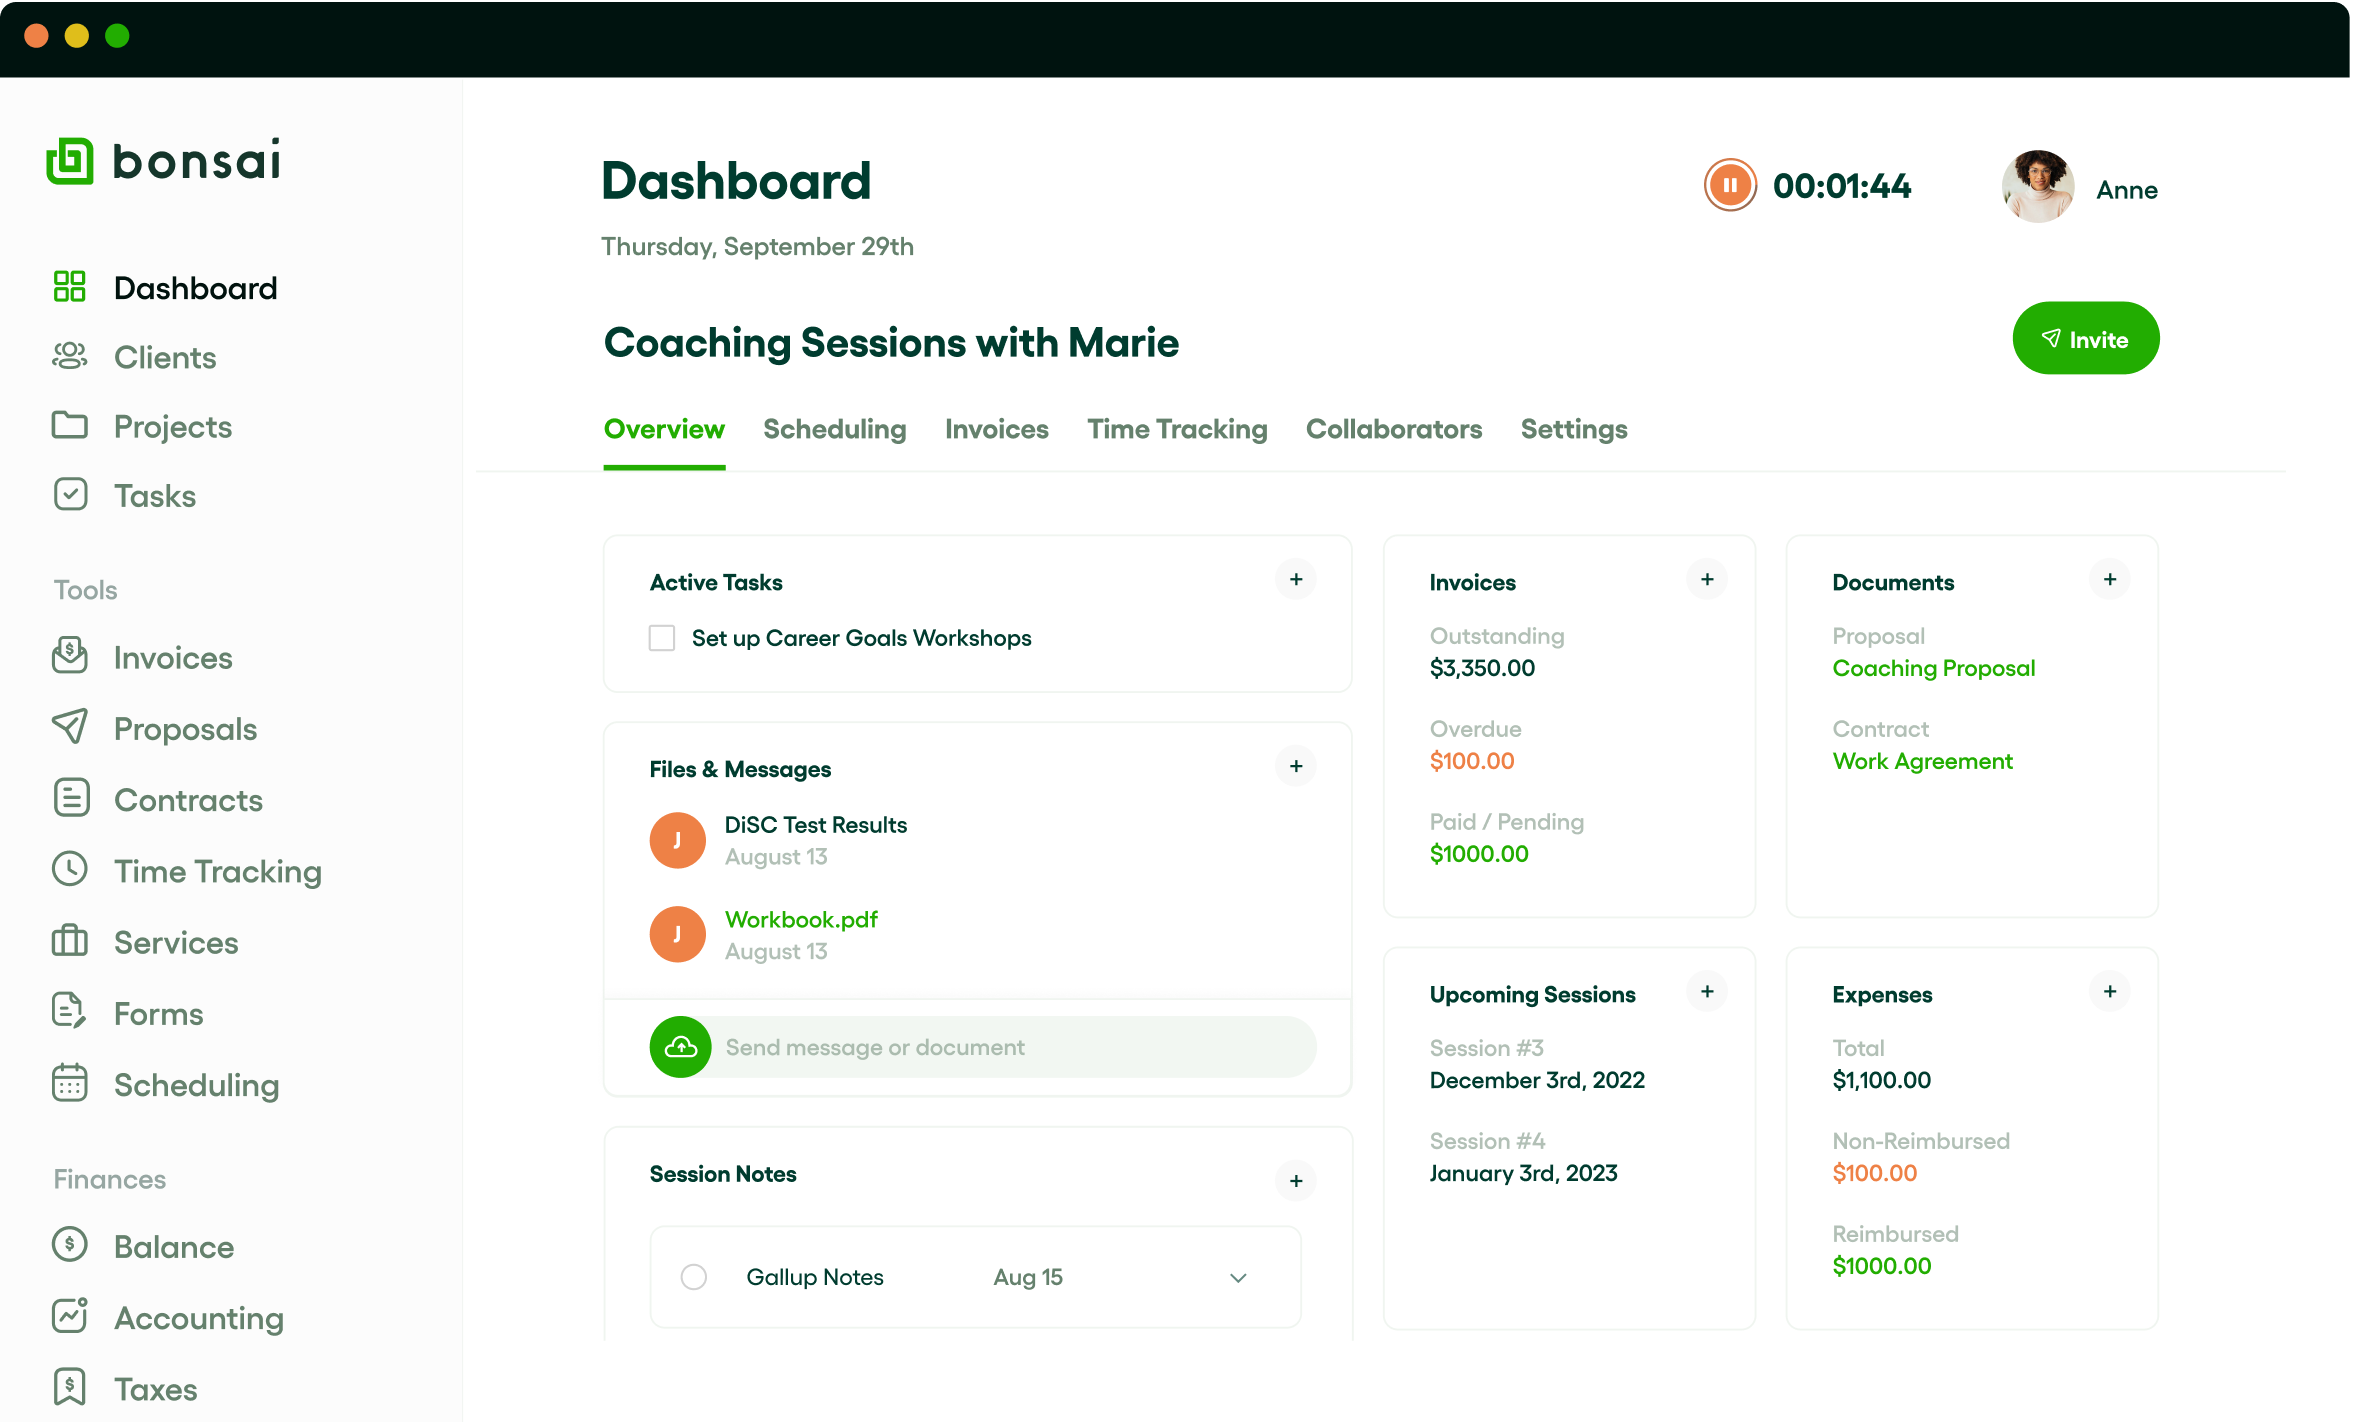Click the Scheduling calendar icon in sidebar
2354x1423 pixels.
tap(70, 1083)
